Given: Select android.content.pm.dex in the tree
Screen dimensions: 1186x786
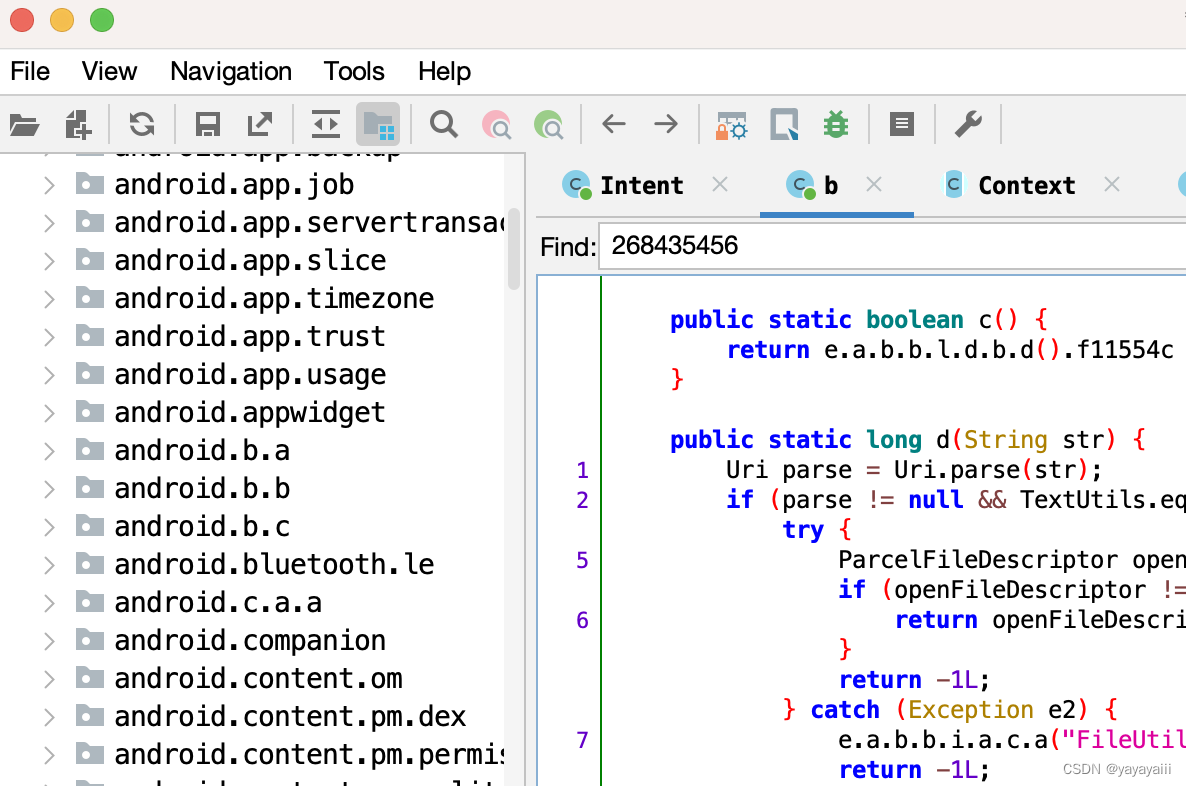Looking at the screenshot, I should [x=290, y=716].
